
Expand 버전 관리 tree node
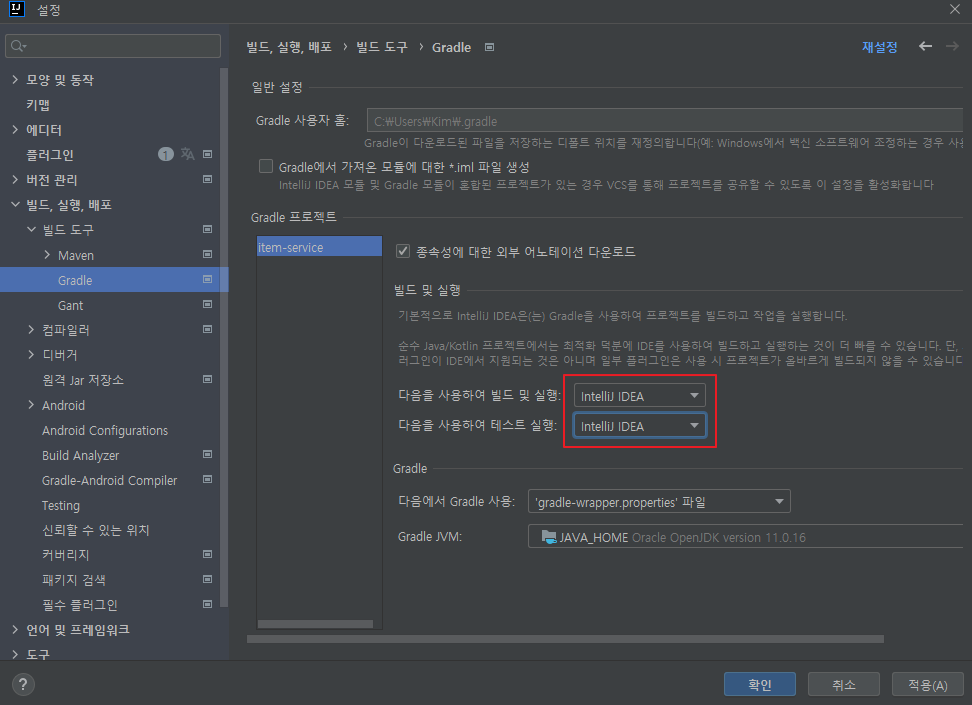coord(15,179)
